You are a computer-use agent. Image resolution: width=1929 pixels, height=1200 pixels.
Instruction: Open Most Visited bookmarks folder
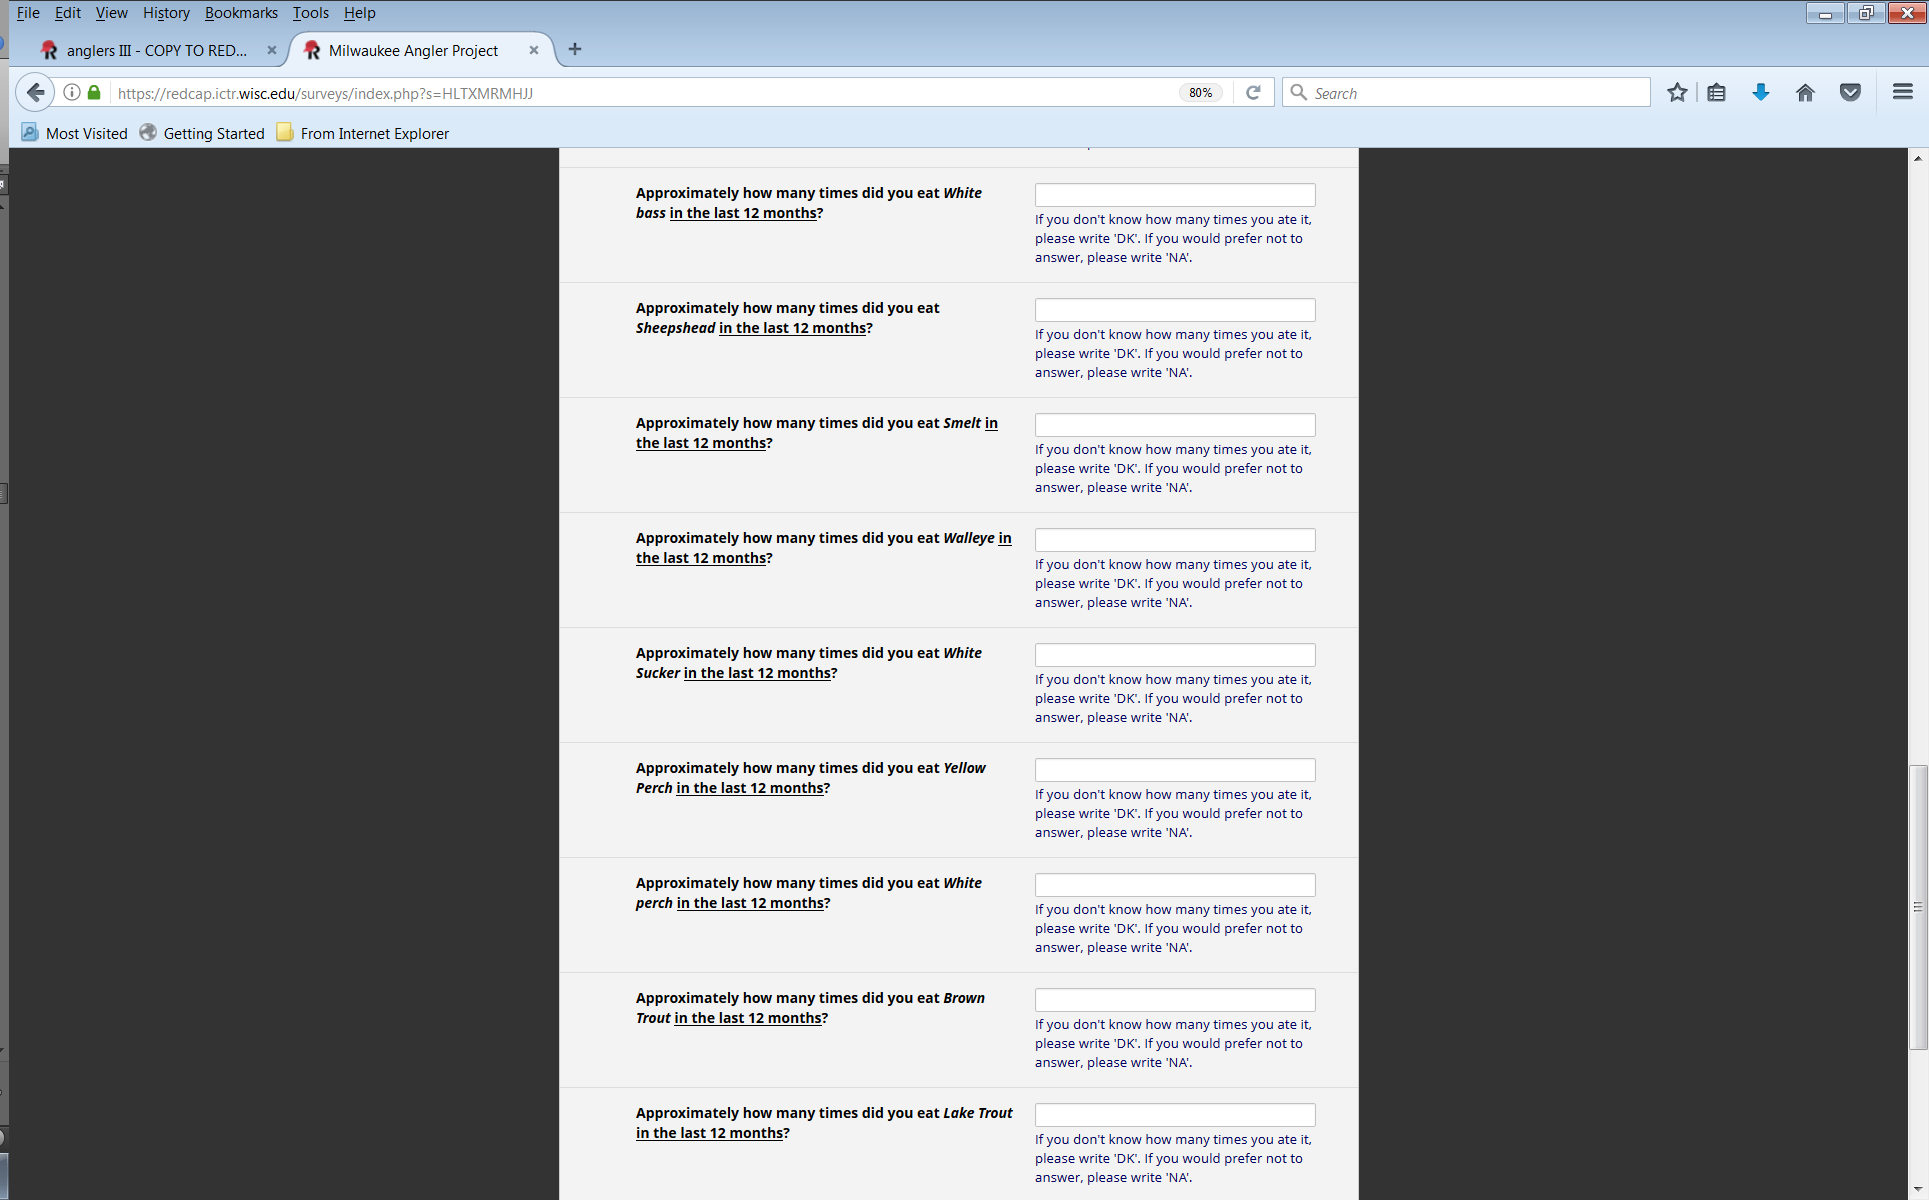[x=75, y=133]
